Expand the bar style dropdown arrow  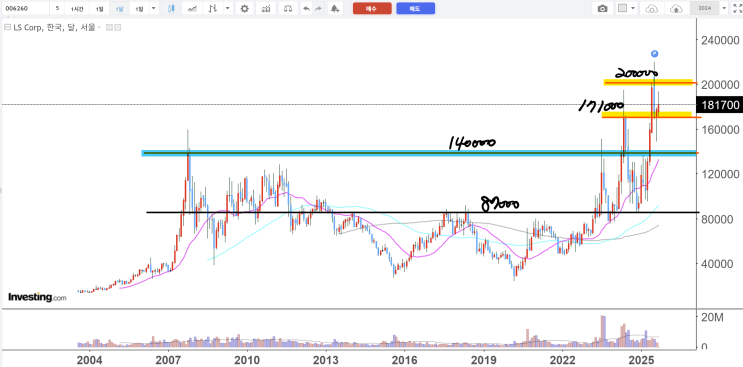pos(228,9)
